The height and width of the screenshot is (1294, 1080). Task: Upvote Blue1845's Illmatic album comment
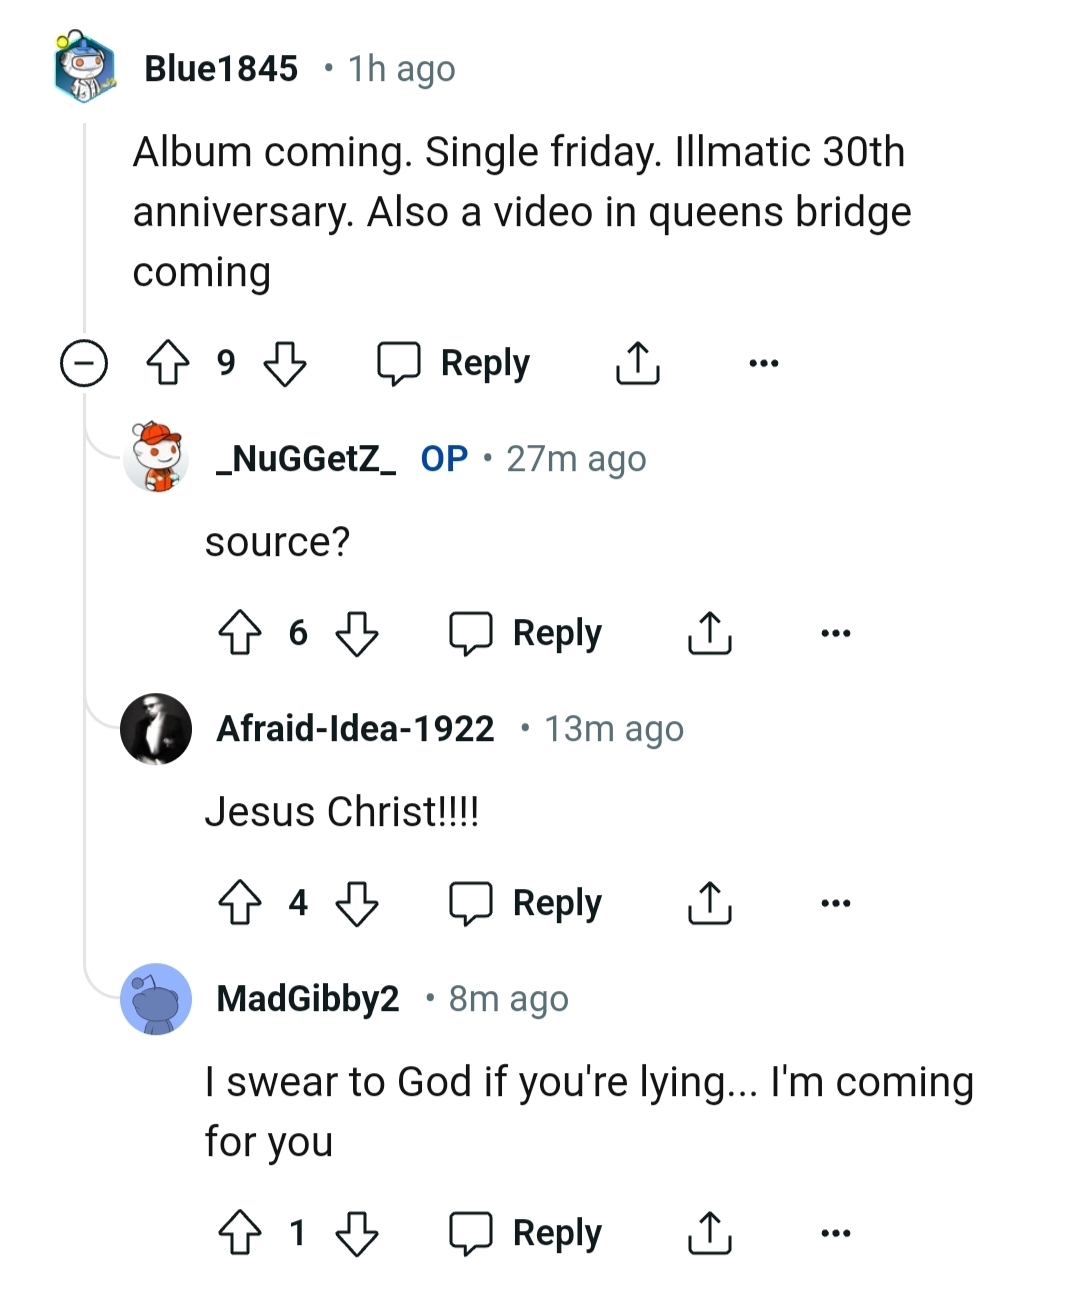168,363
